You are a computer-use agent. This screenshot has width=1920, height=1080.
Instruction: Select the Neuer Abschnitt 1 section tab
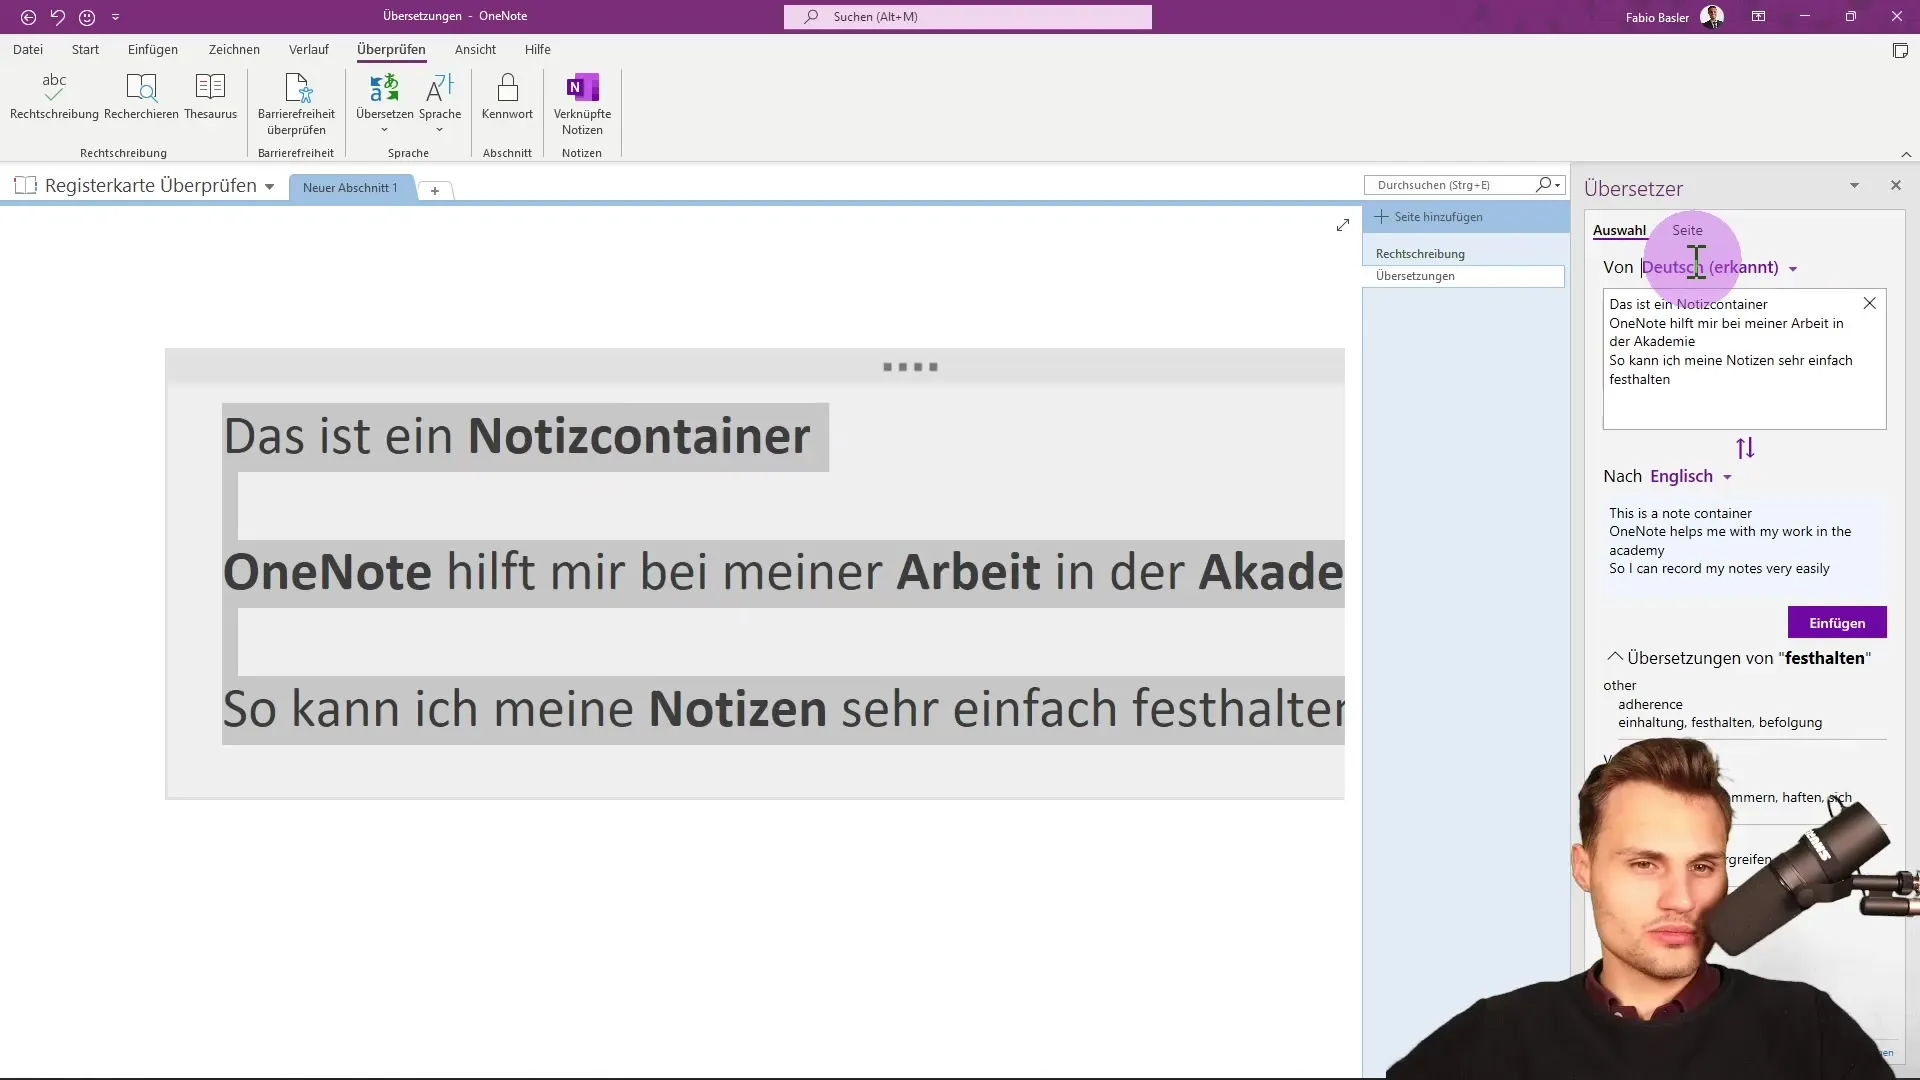(350, 188)
